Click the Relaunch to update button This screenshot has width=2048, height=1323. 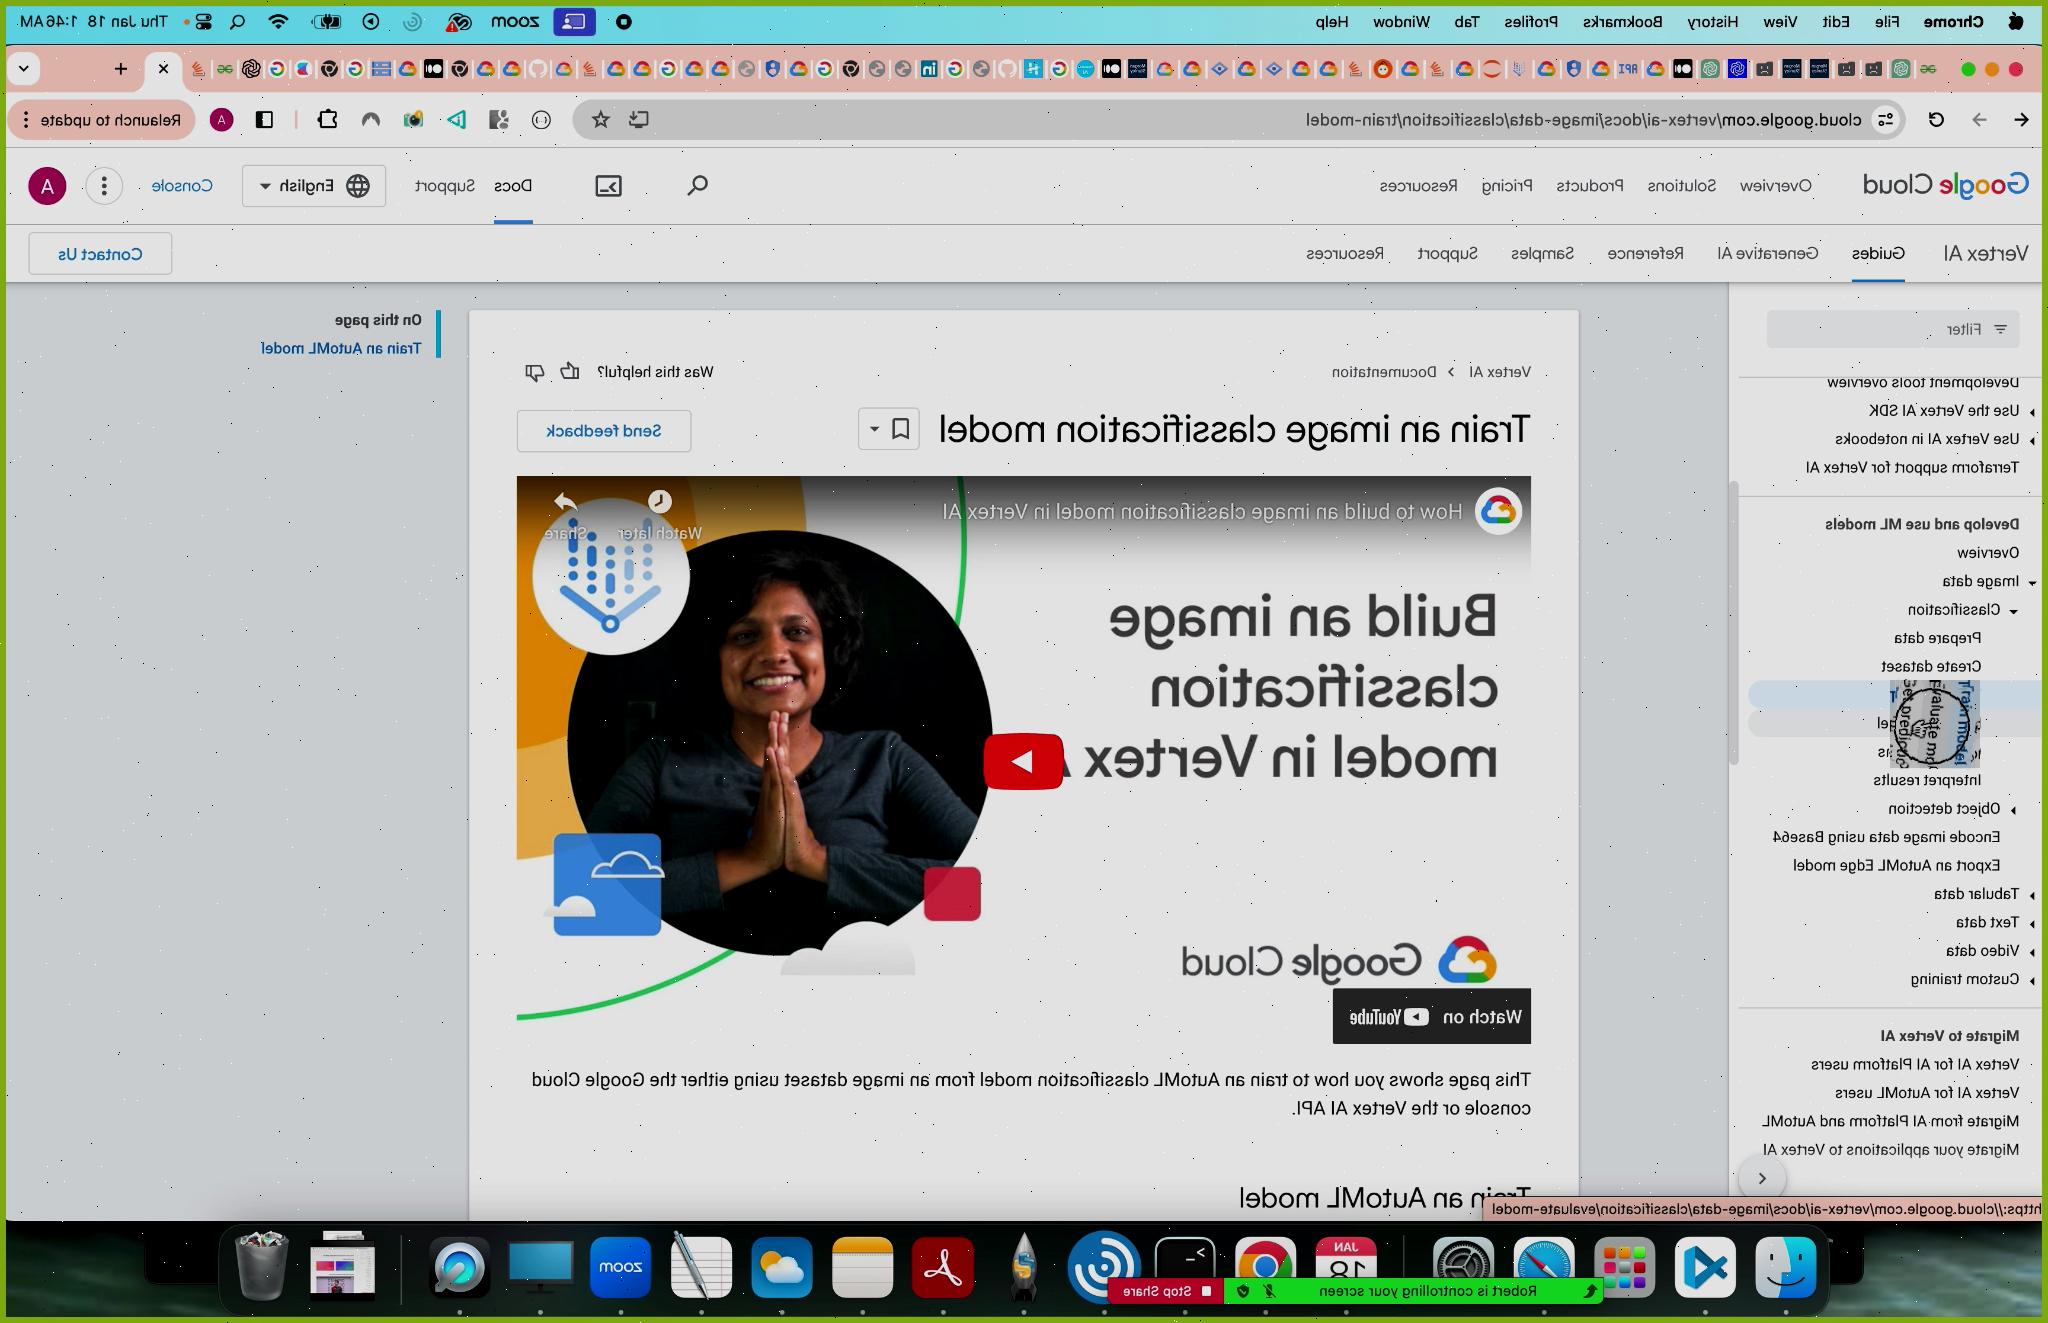pyautogui.click(x=100, y=120)
